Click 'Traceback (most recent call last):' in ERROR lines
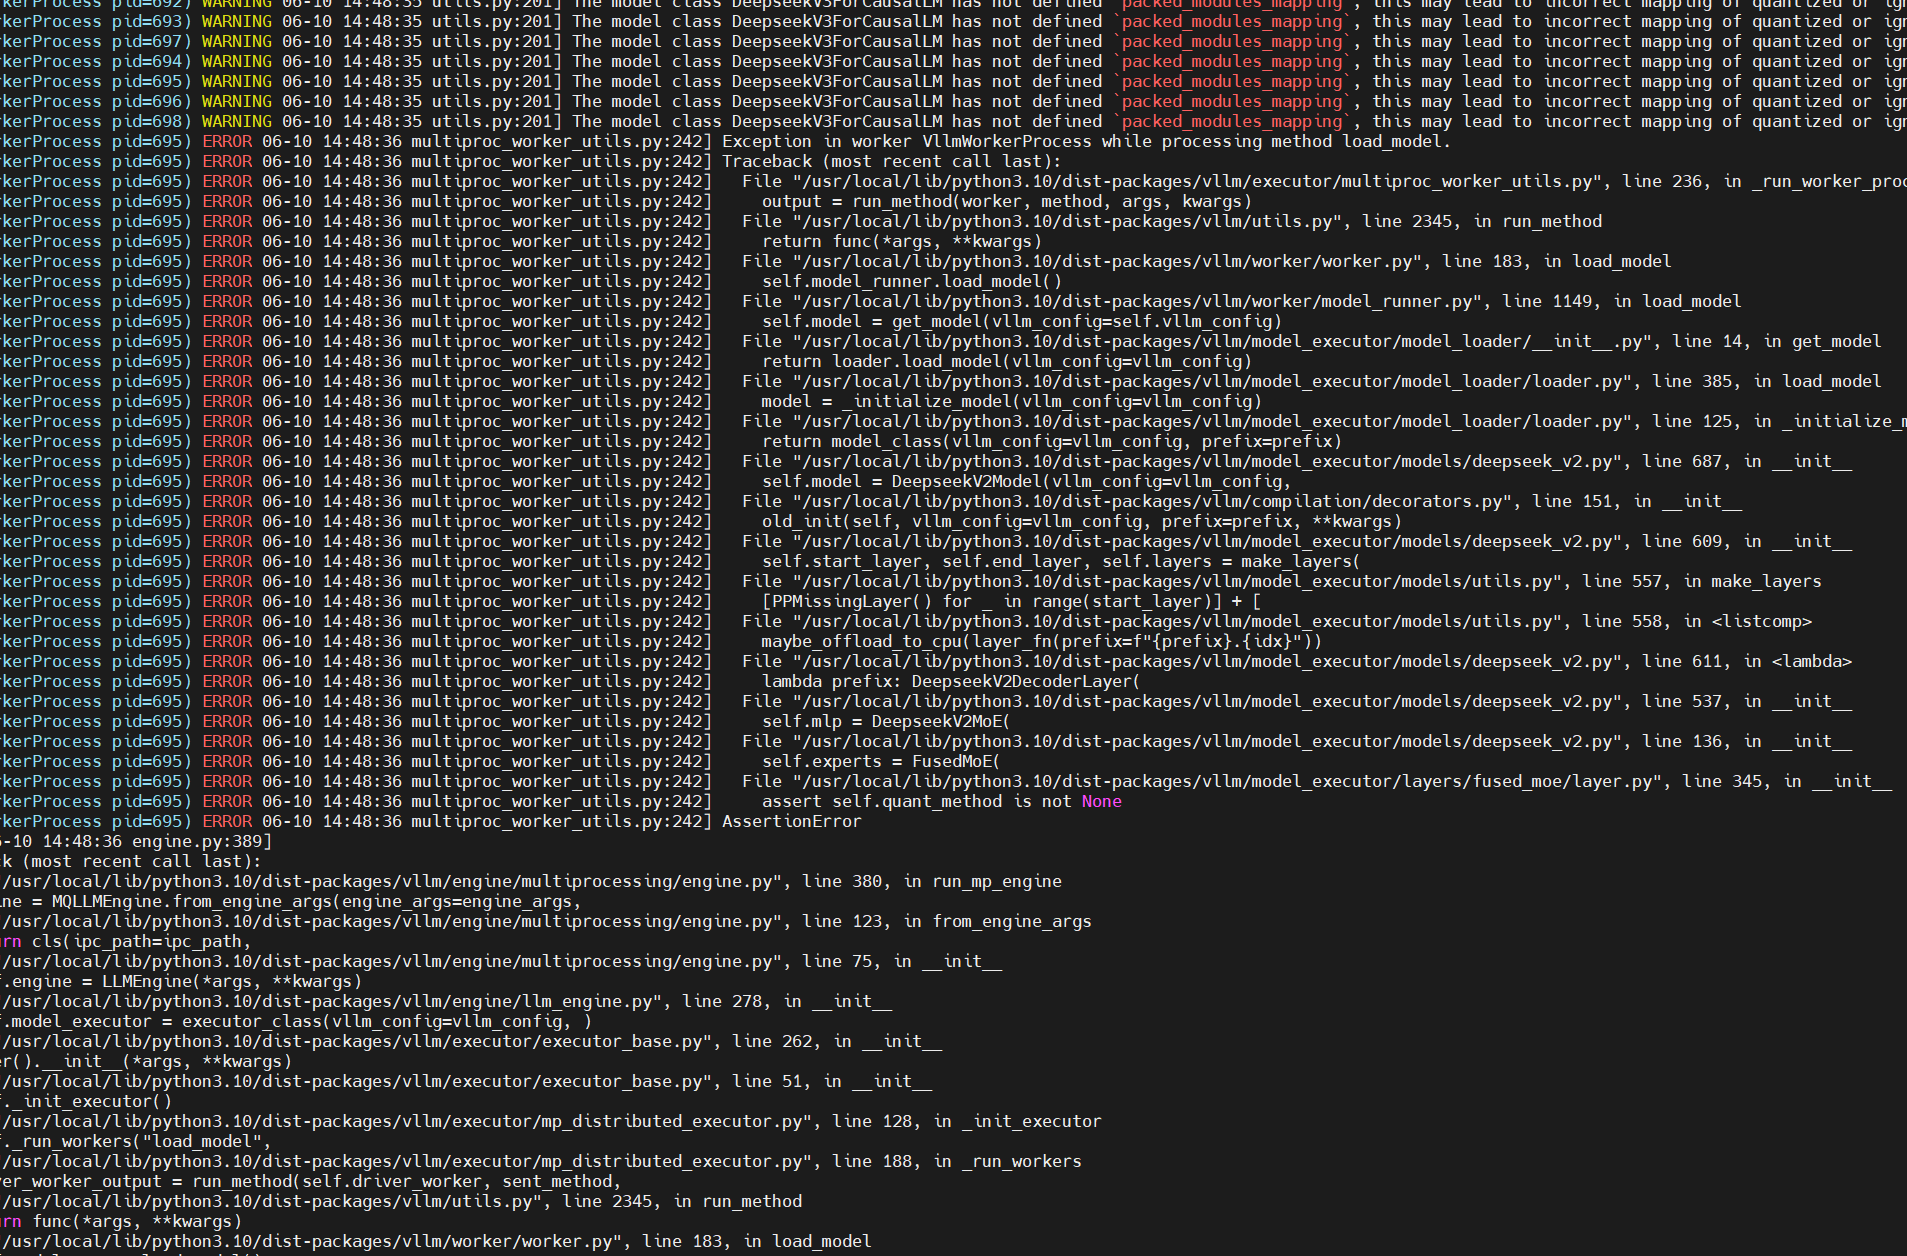 (891, 161)
